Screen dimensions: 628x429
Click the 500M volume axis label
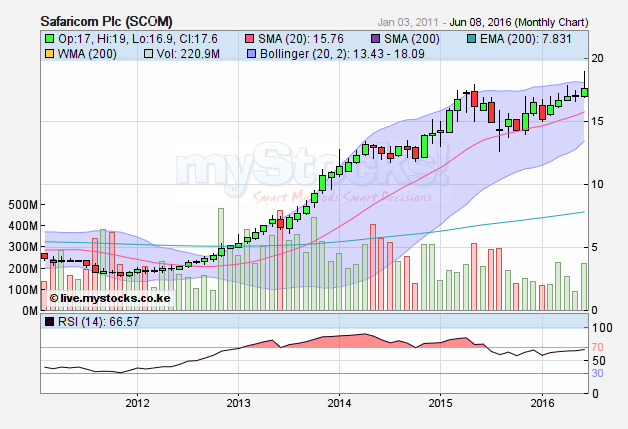coord(19,204)
